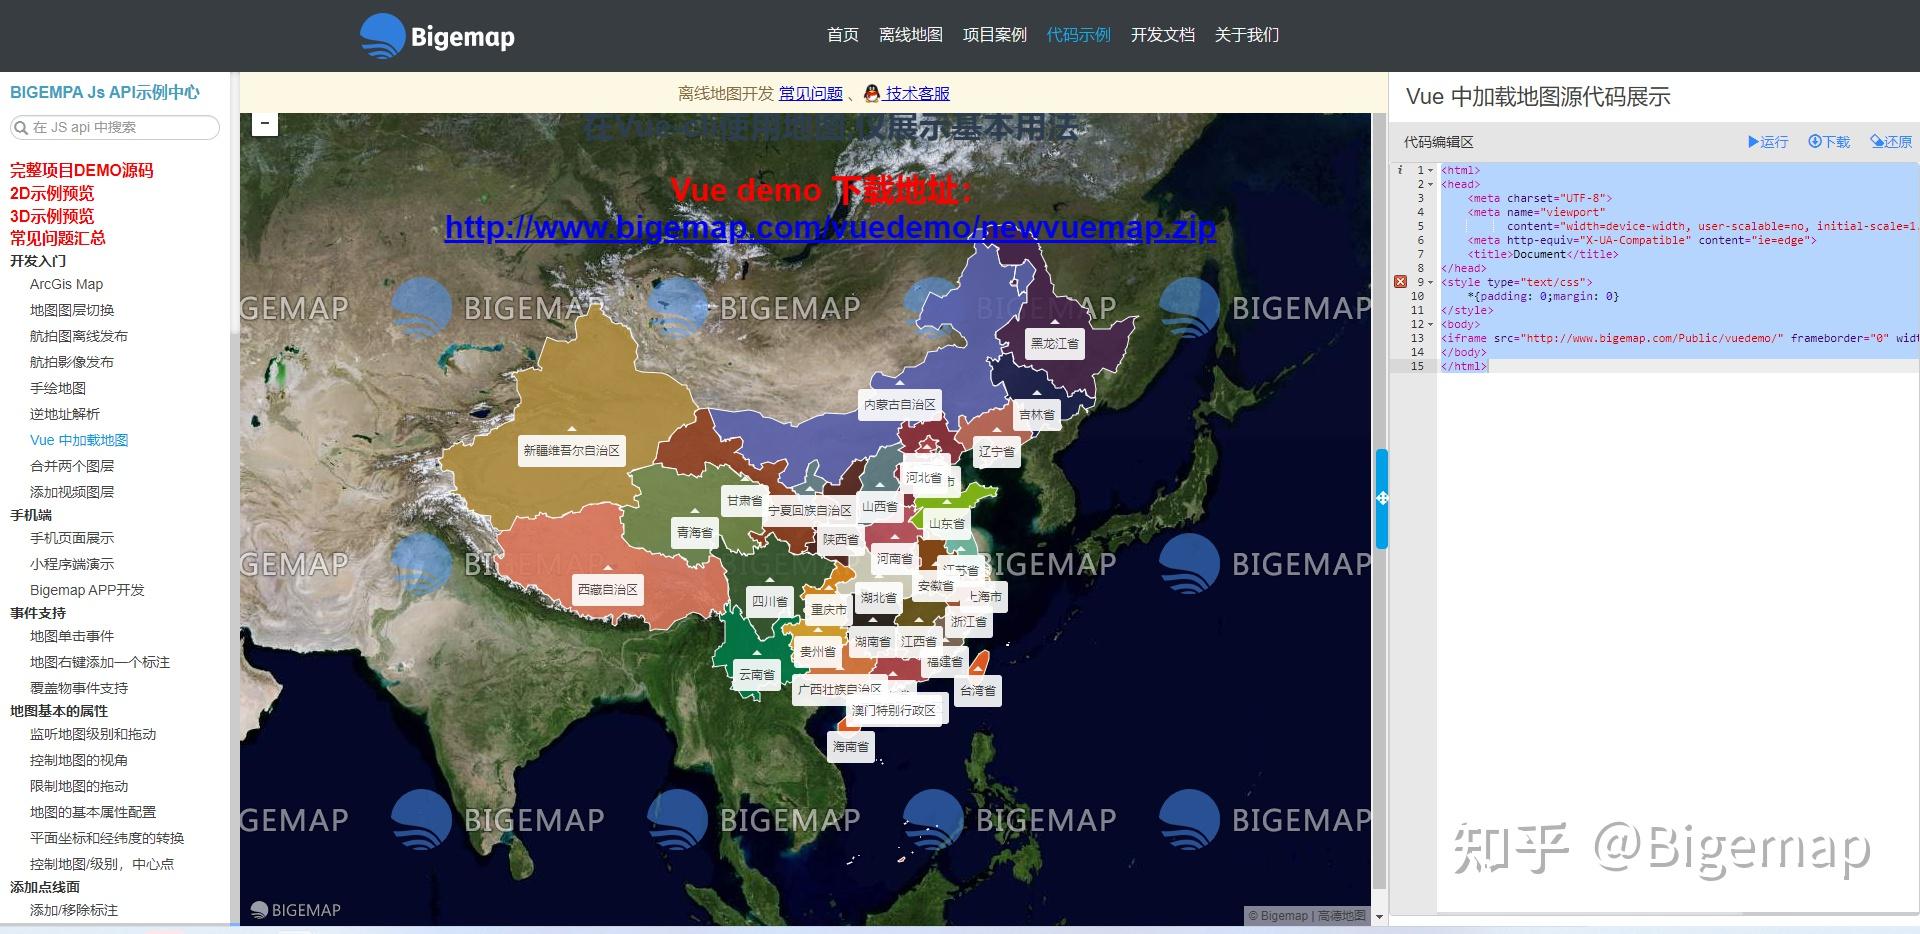Collapse the style block fold arrow line 9
The image size is (1920, 934).
[1431, 283]
